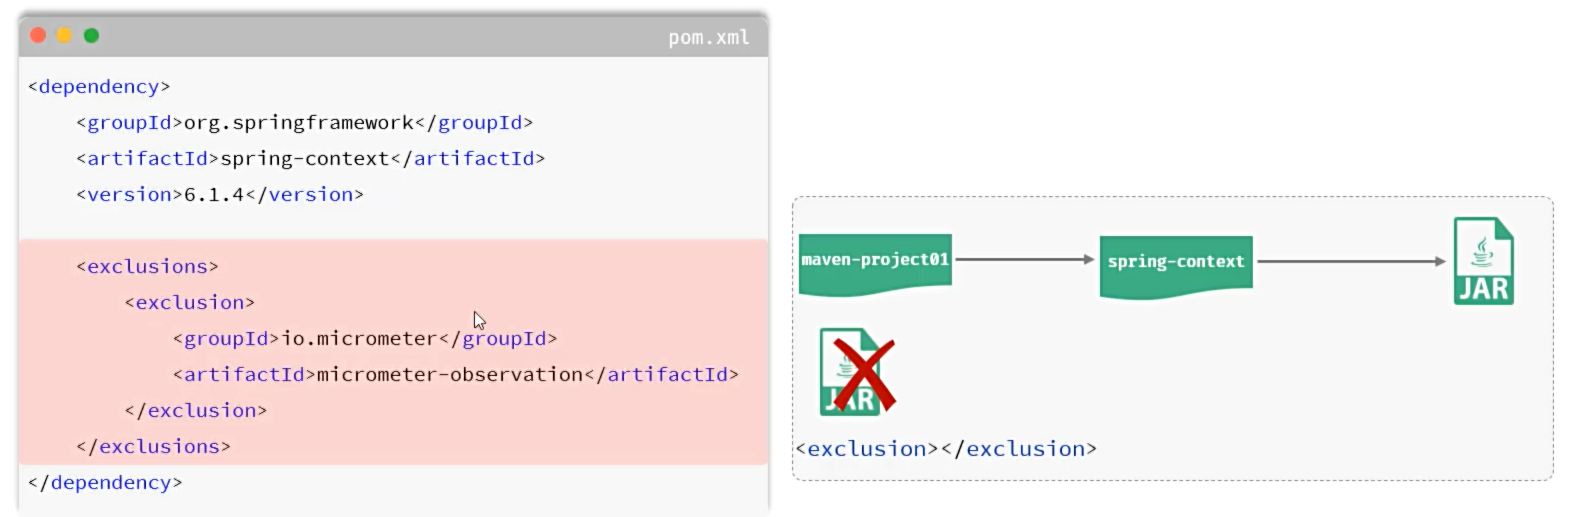The width and height of the screenshot is (1571, 517).
Task: Click the closing dependency tag
Action: point(105,483)
